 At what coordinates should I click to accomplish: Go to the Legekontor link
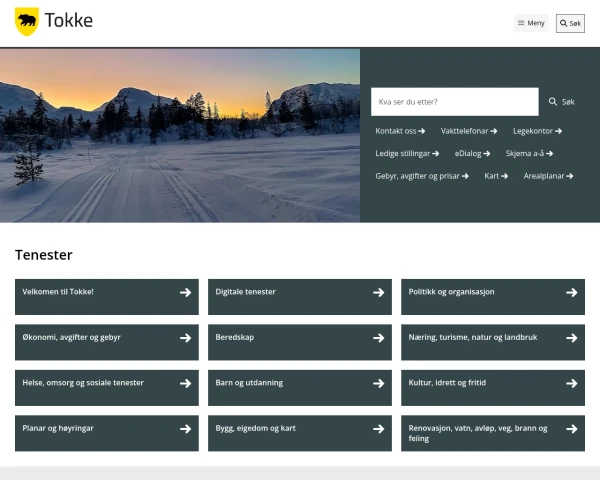(x=537, y=131)
